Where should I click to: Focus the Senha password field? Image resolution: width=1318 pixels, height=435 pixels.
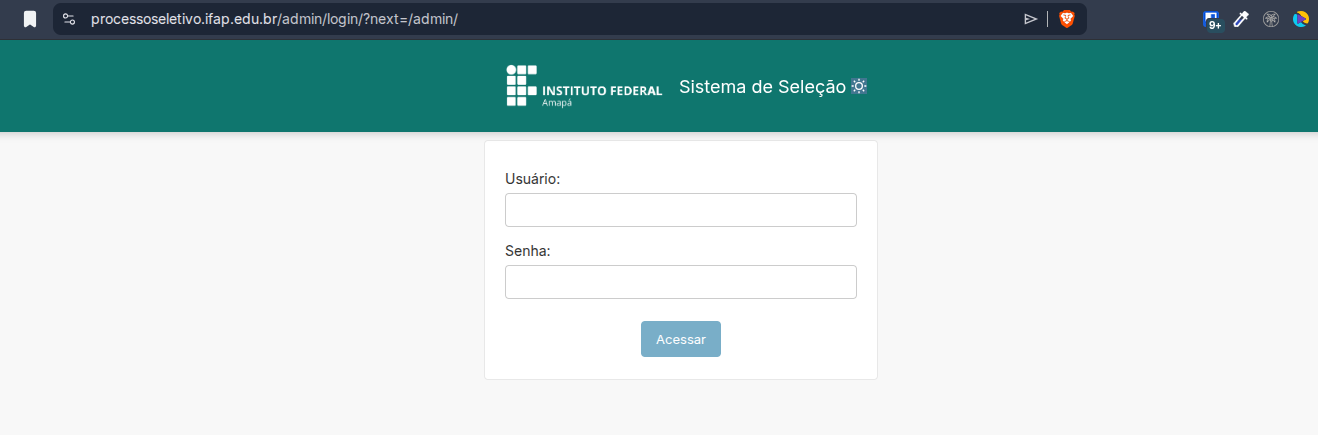680,282
